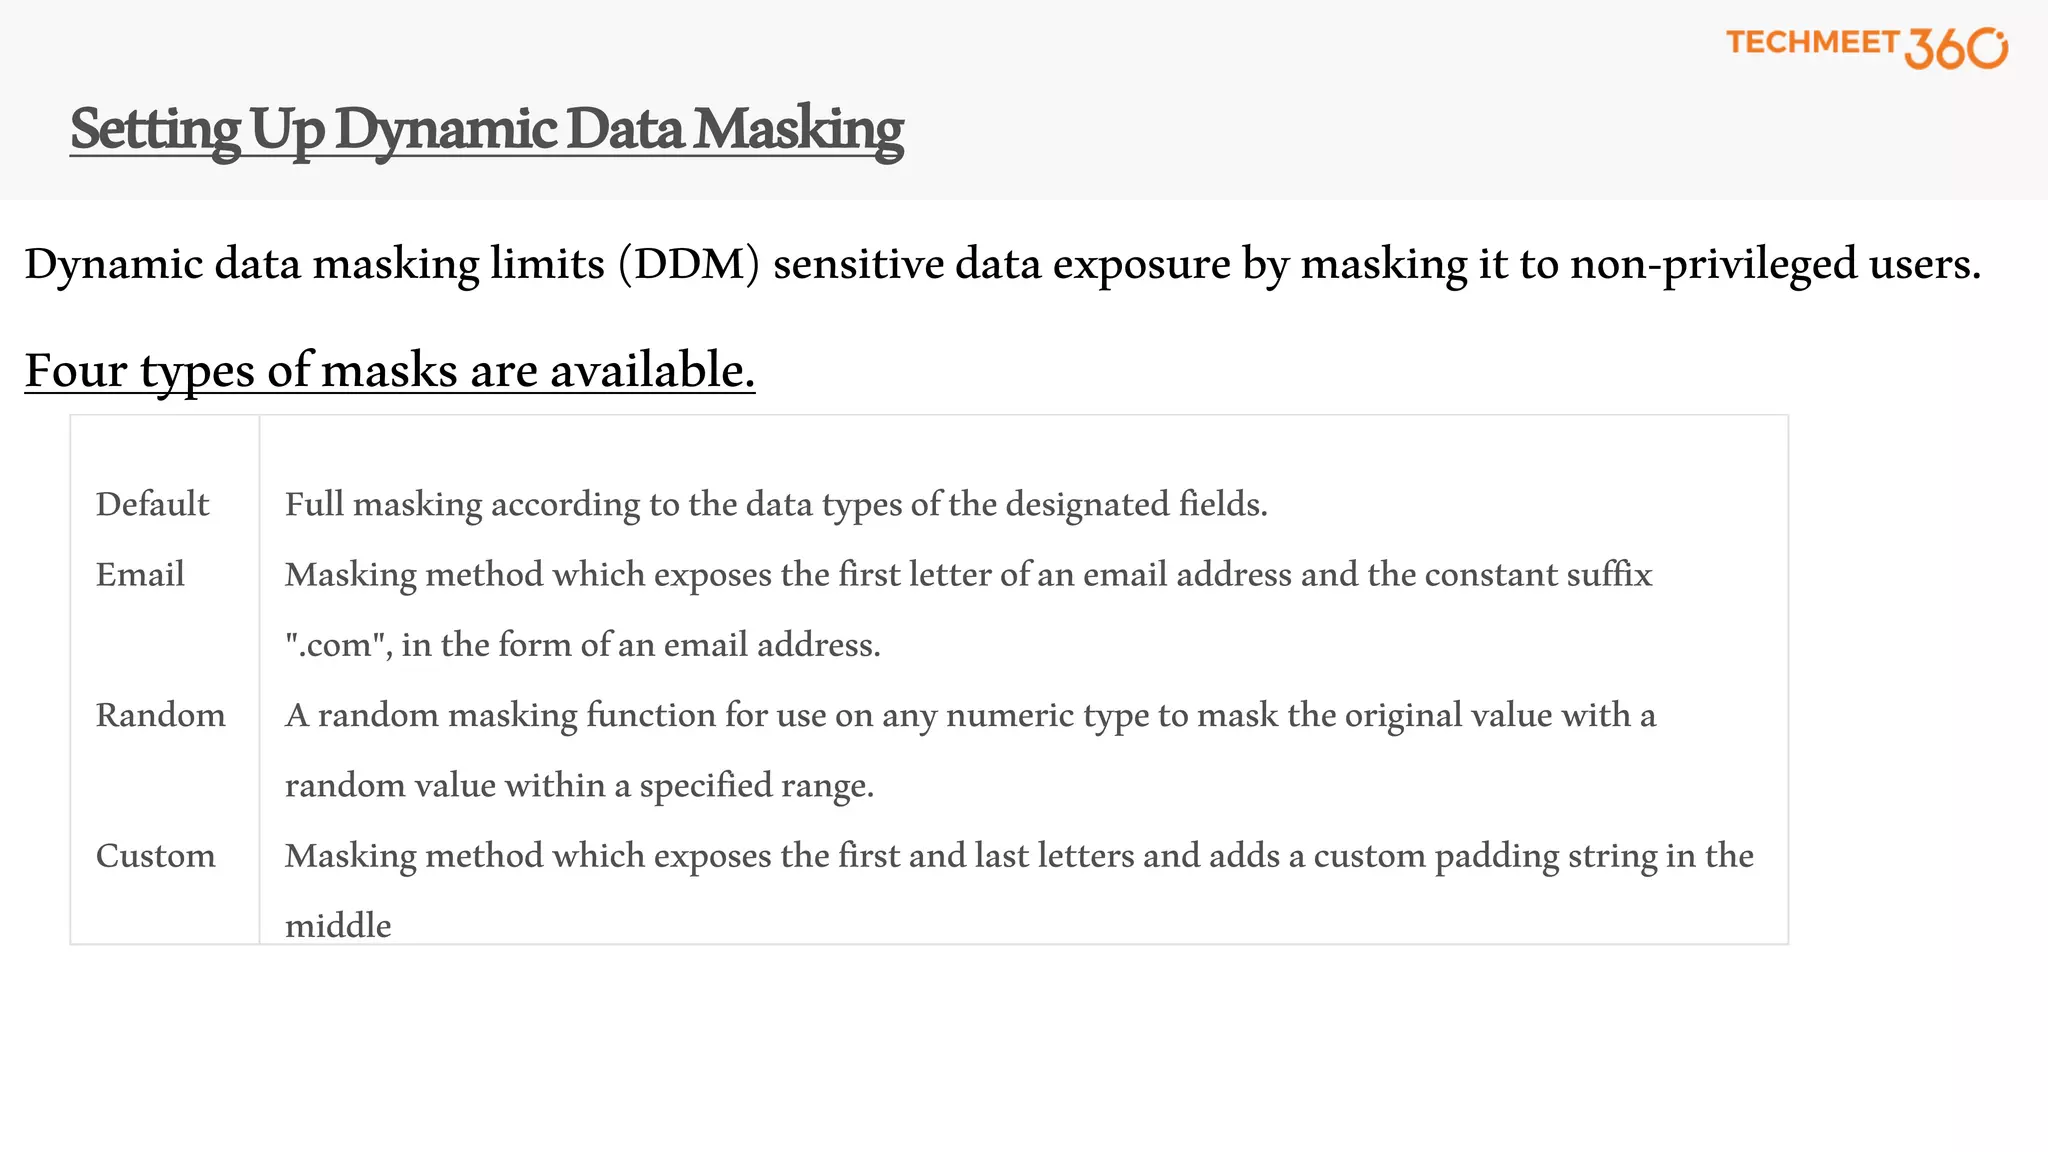Click the word middle in the Custom row

(338, 926)
